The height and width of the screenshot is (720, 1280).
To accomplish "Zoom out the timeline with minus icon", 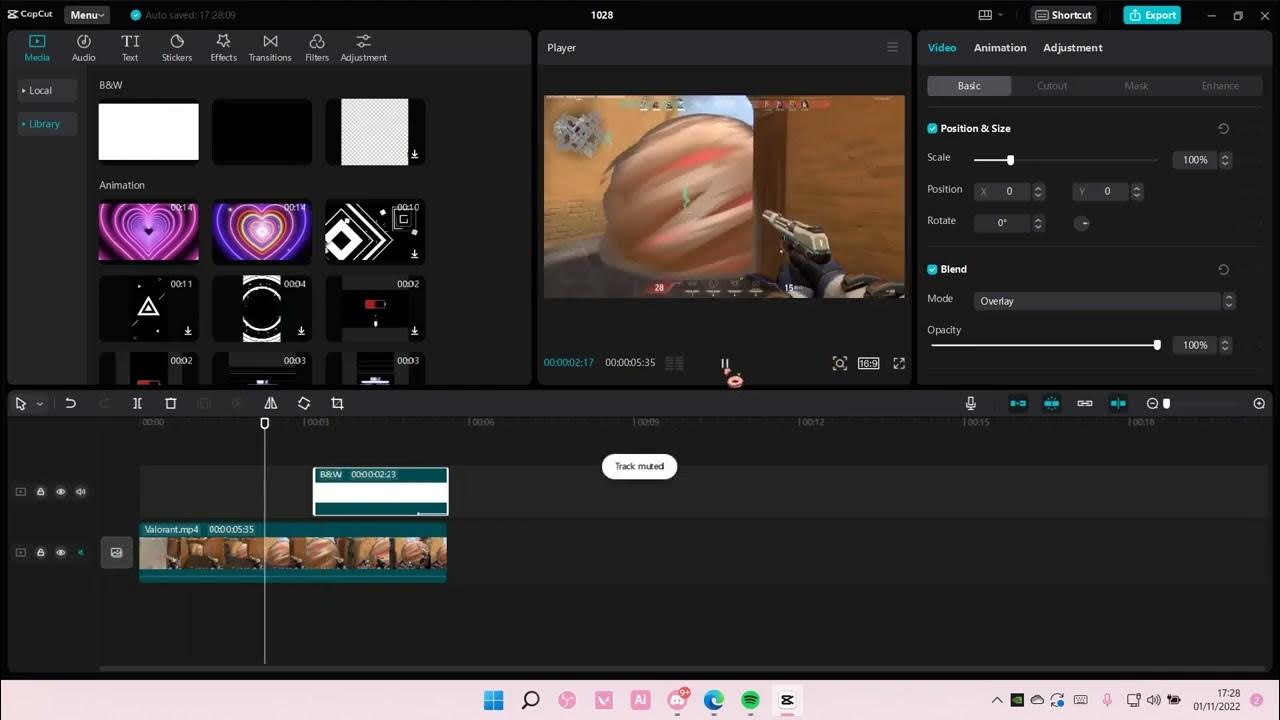I will coord(1152,403).
